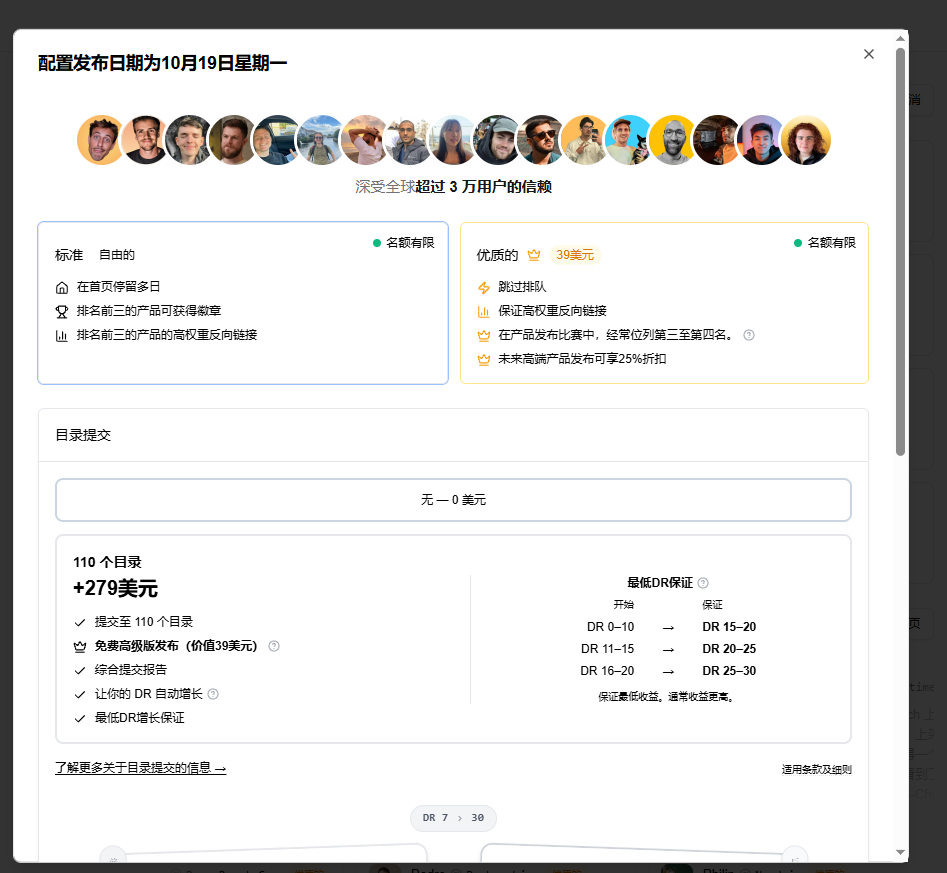Click the dialog's vertical scrollbar thumb

pos(900,251)
